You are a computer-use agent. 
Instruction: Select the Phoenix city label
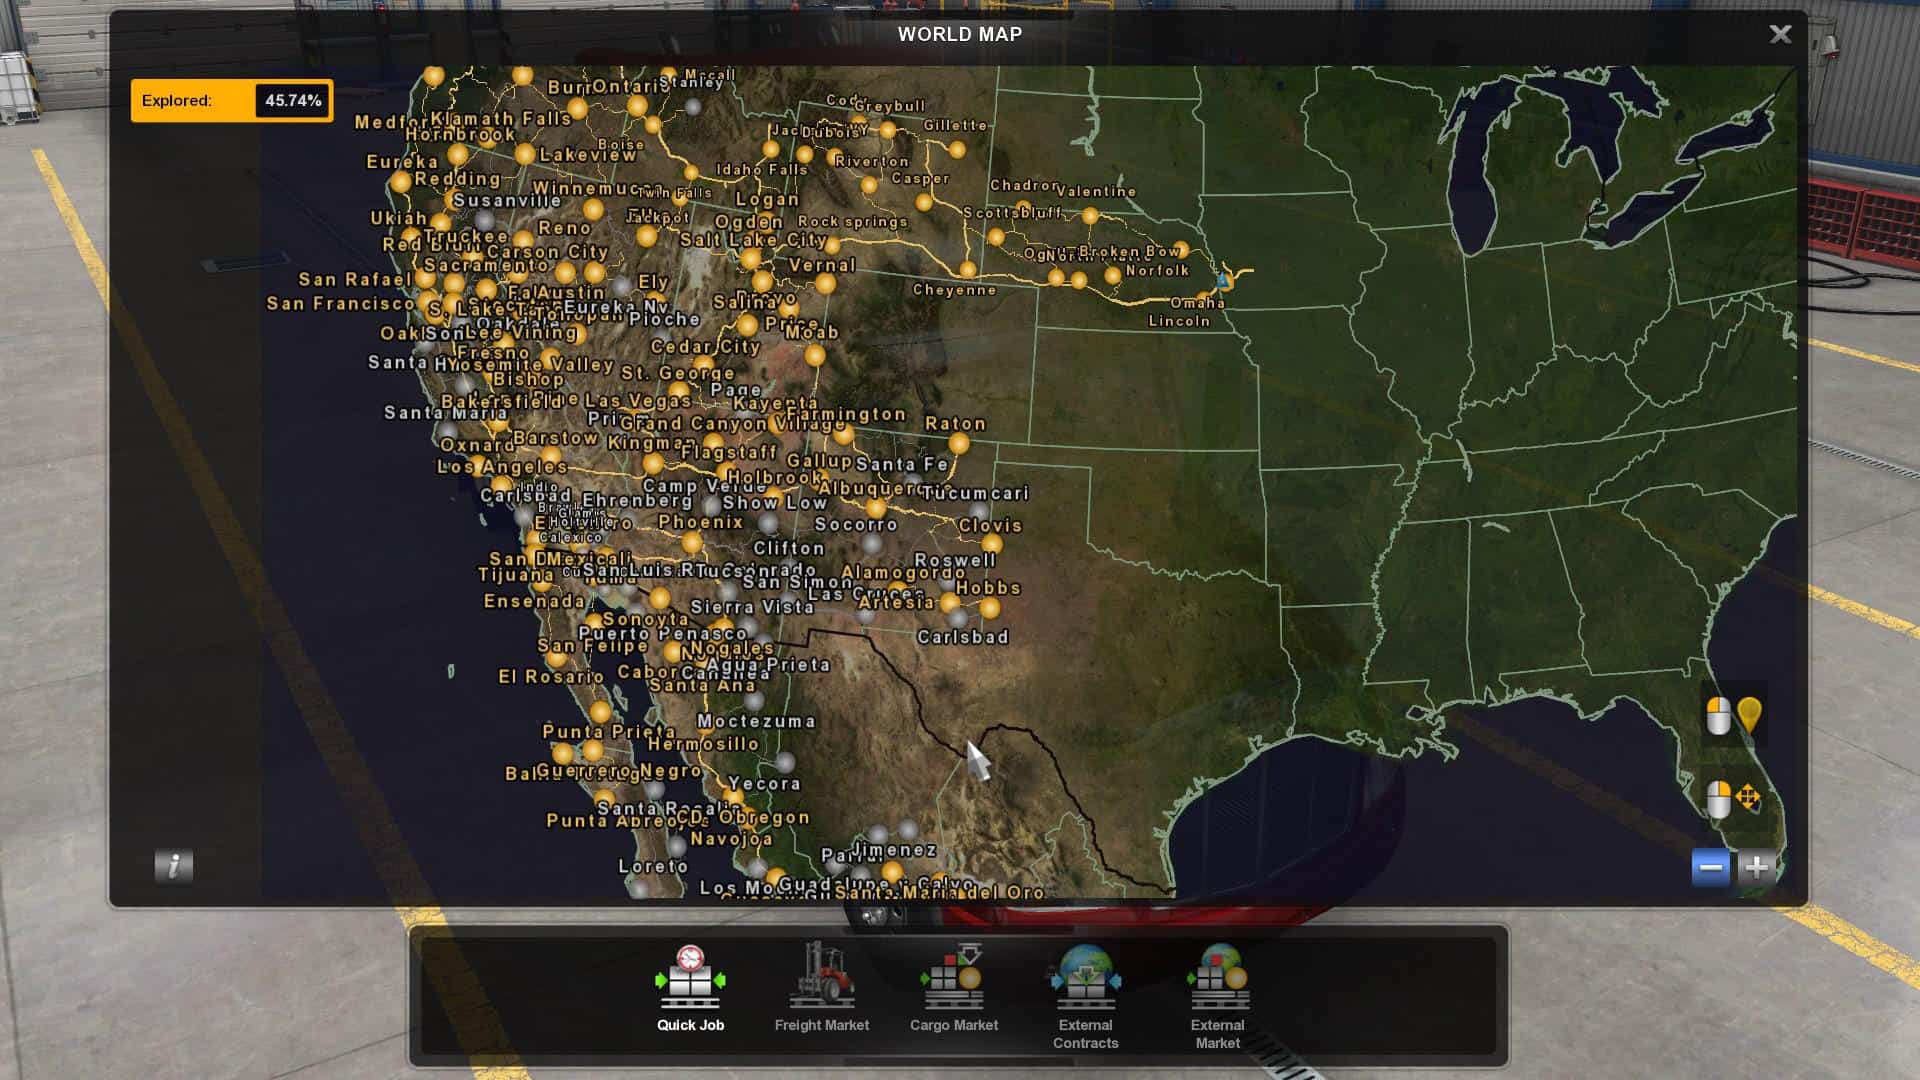coord(700,522)
